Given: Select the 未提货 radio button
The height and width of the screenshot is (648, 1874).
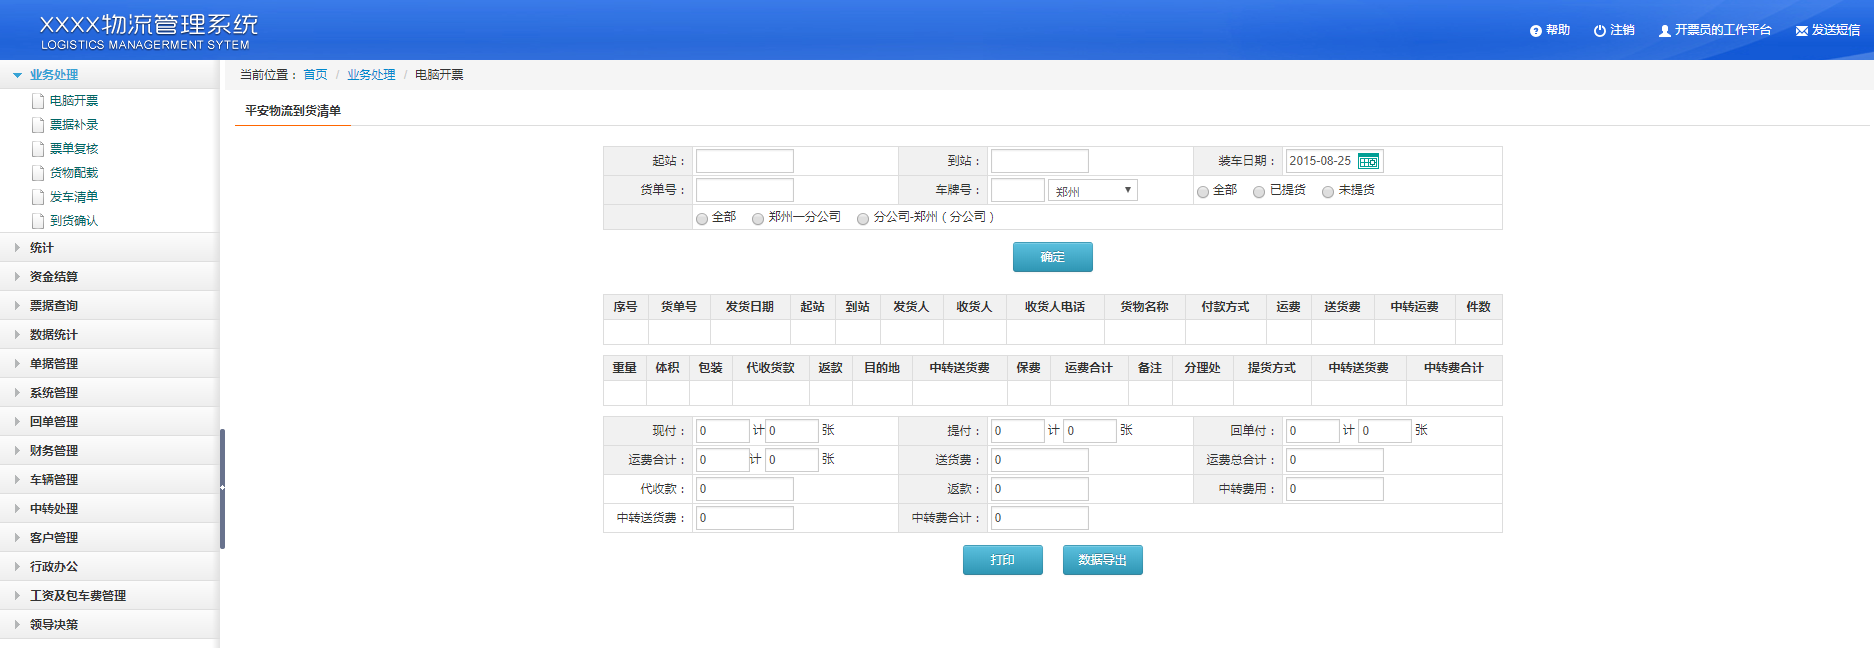Looking at the screenshot, I should (1328, 191).
